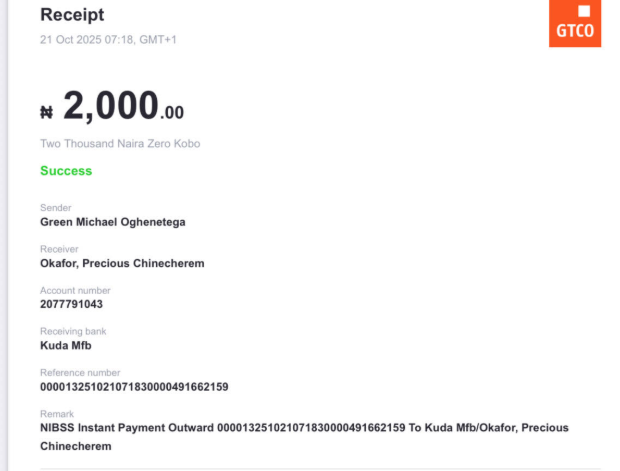
Task: Click the Receiver field label
Action: coord(59,249)
